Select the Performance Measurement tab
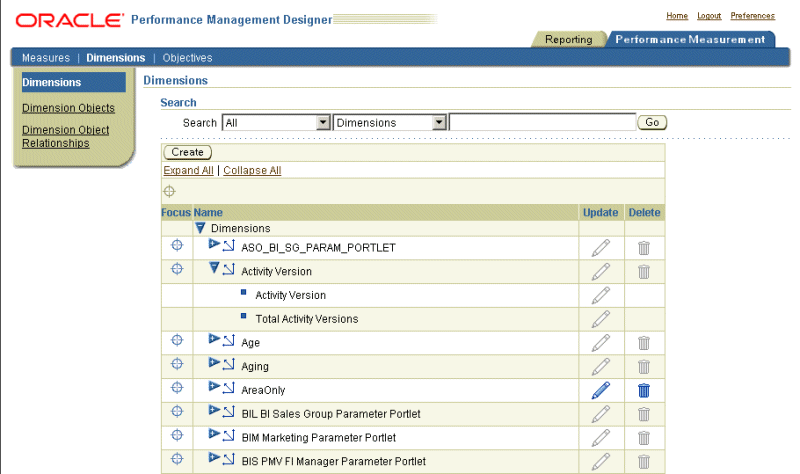Screen dimensions: 800x474 click(690, 39)
